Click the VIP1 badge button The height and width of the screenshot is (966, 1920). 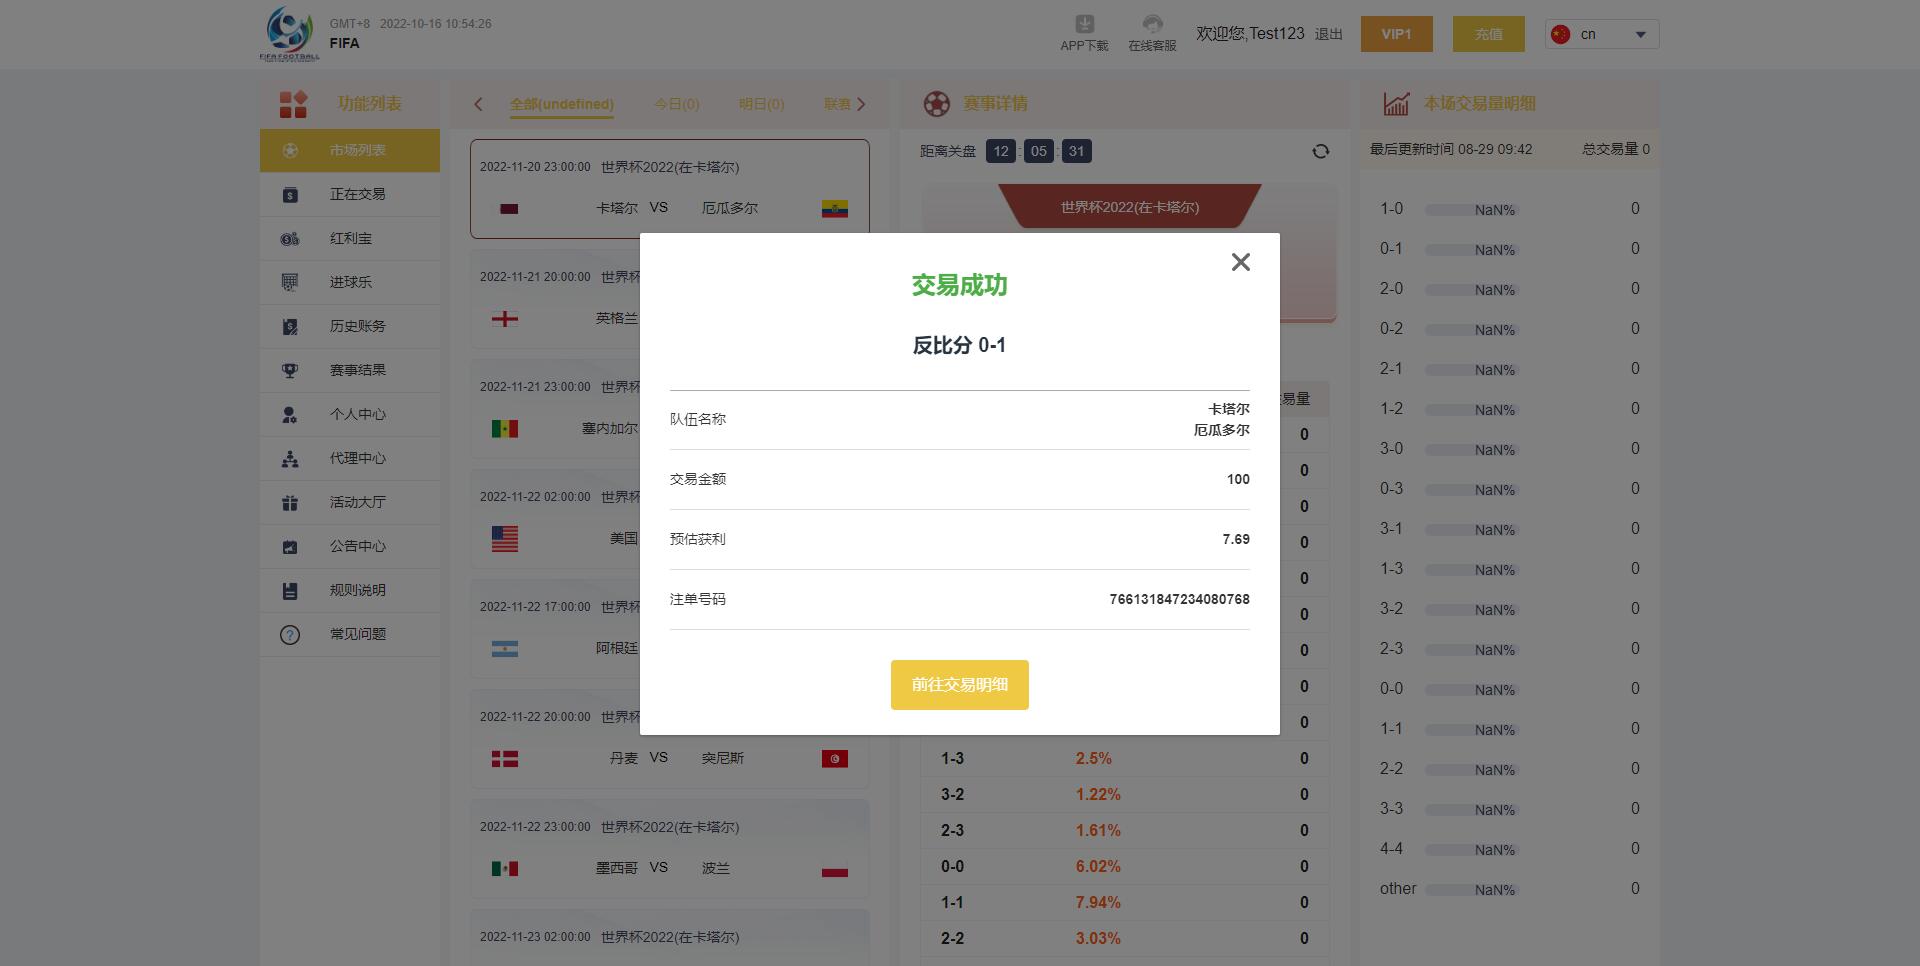1396,34
